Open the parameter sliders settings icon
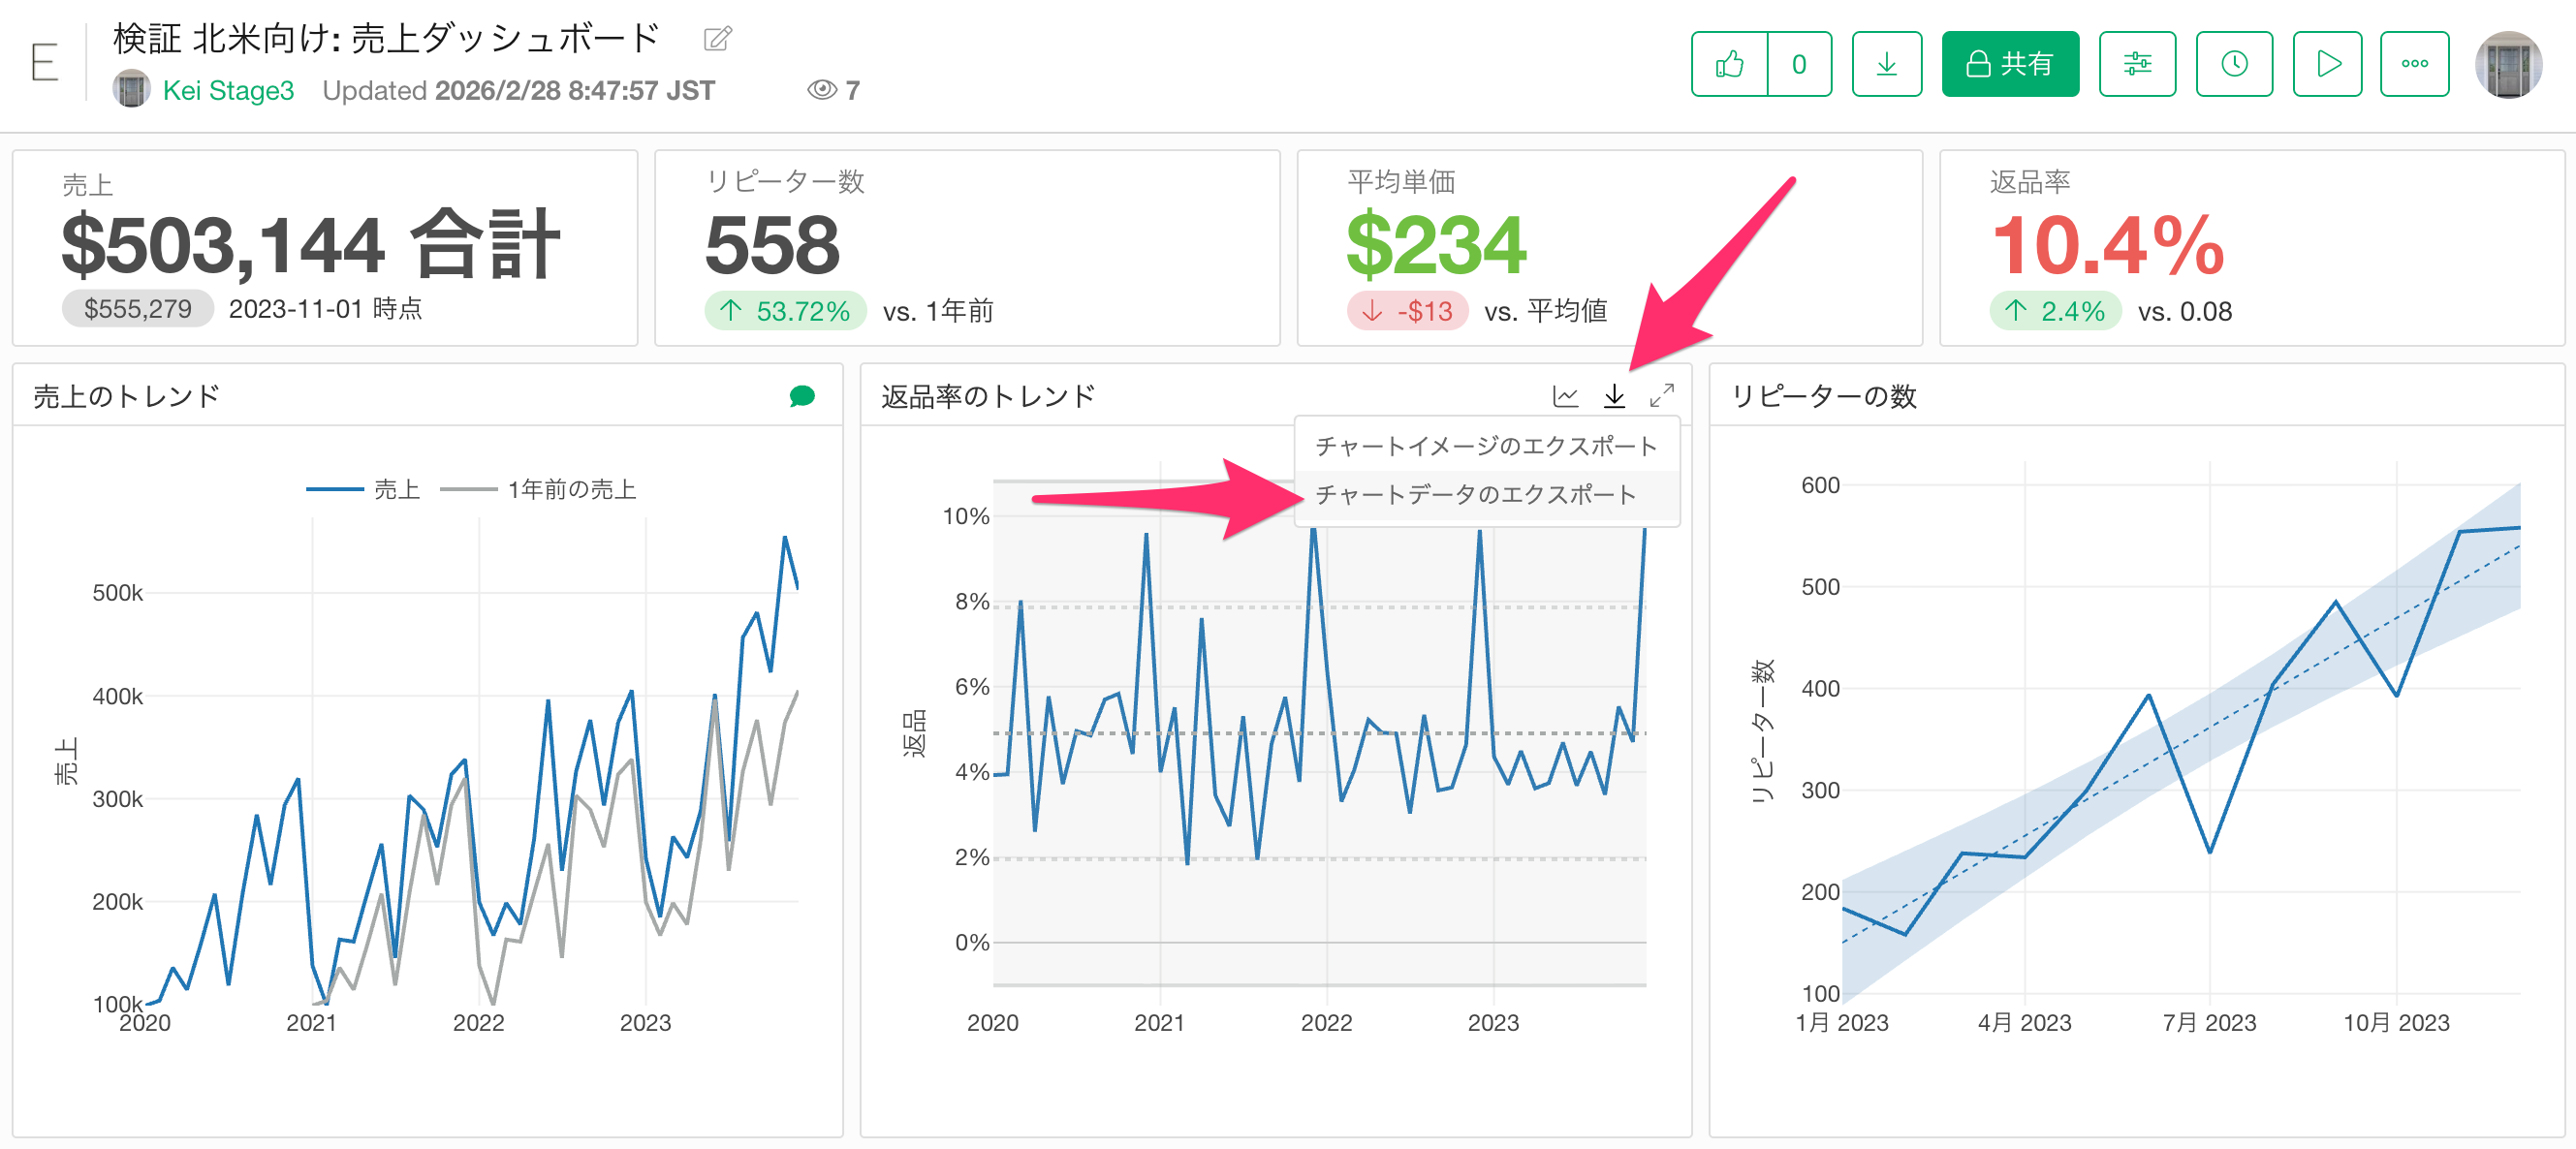 point(2137,64)
